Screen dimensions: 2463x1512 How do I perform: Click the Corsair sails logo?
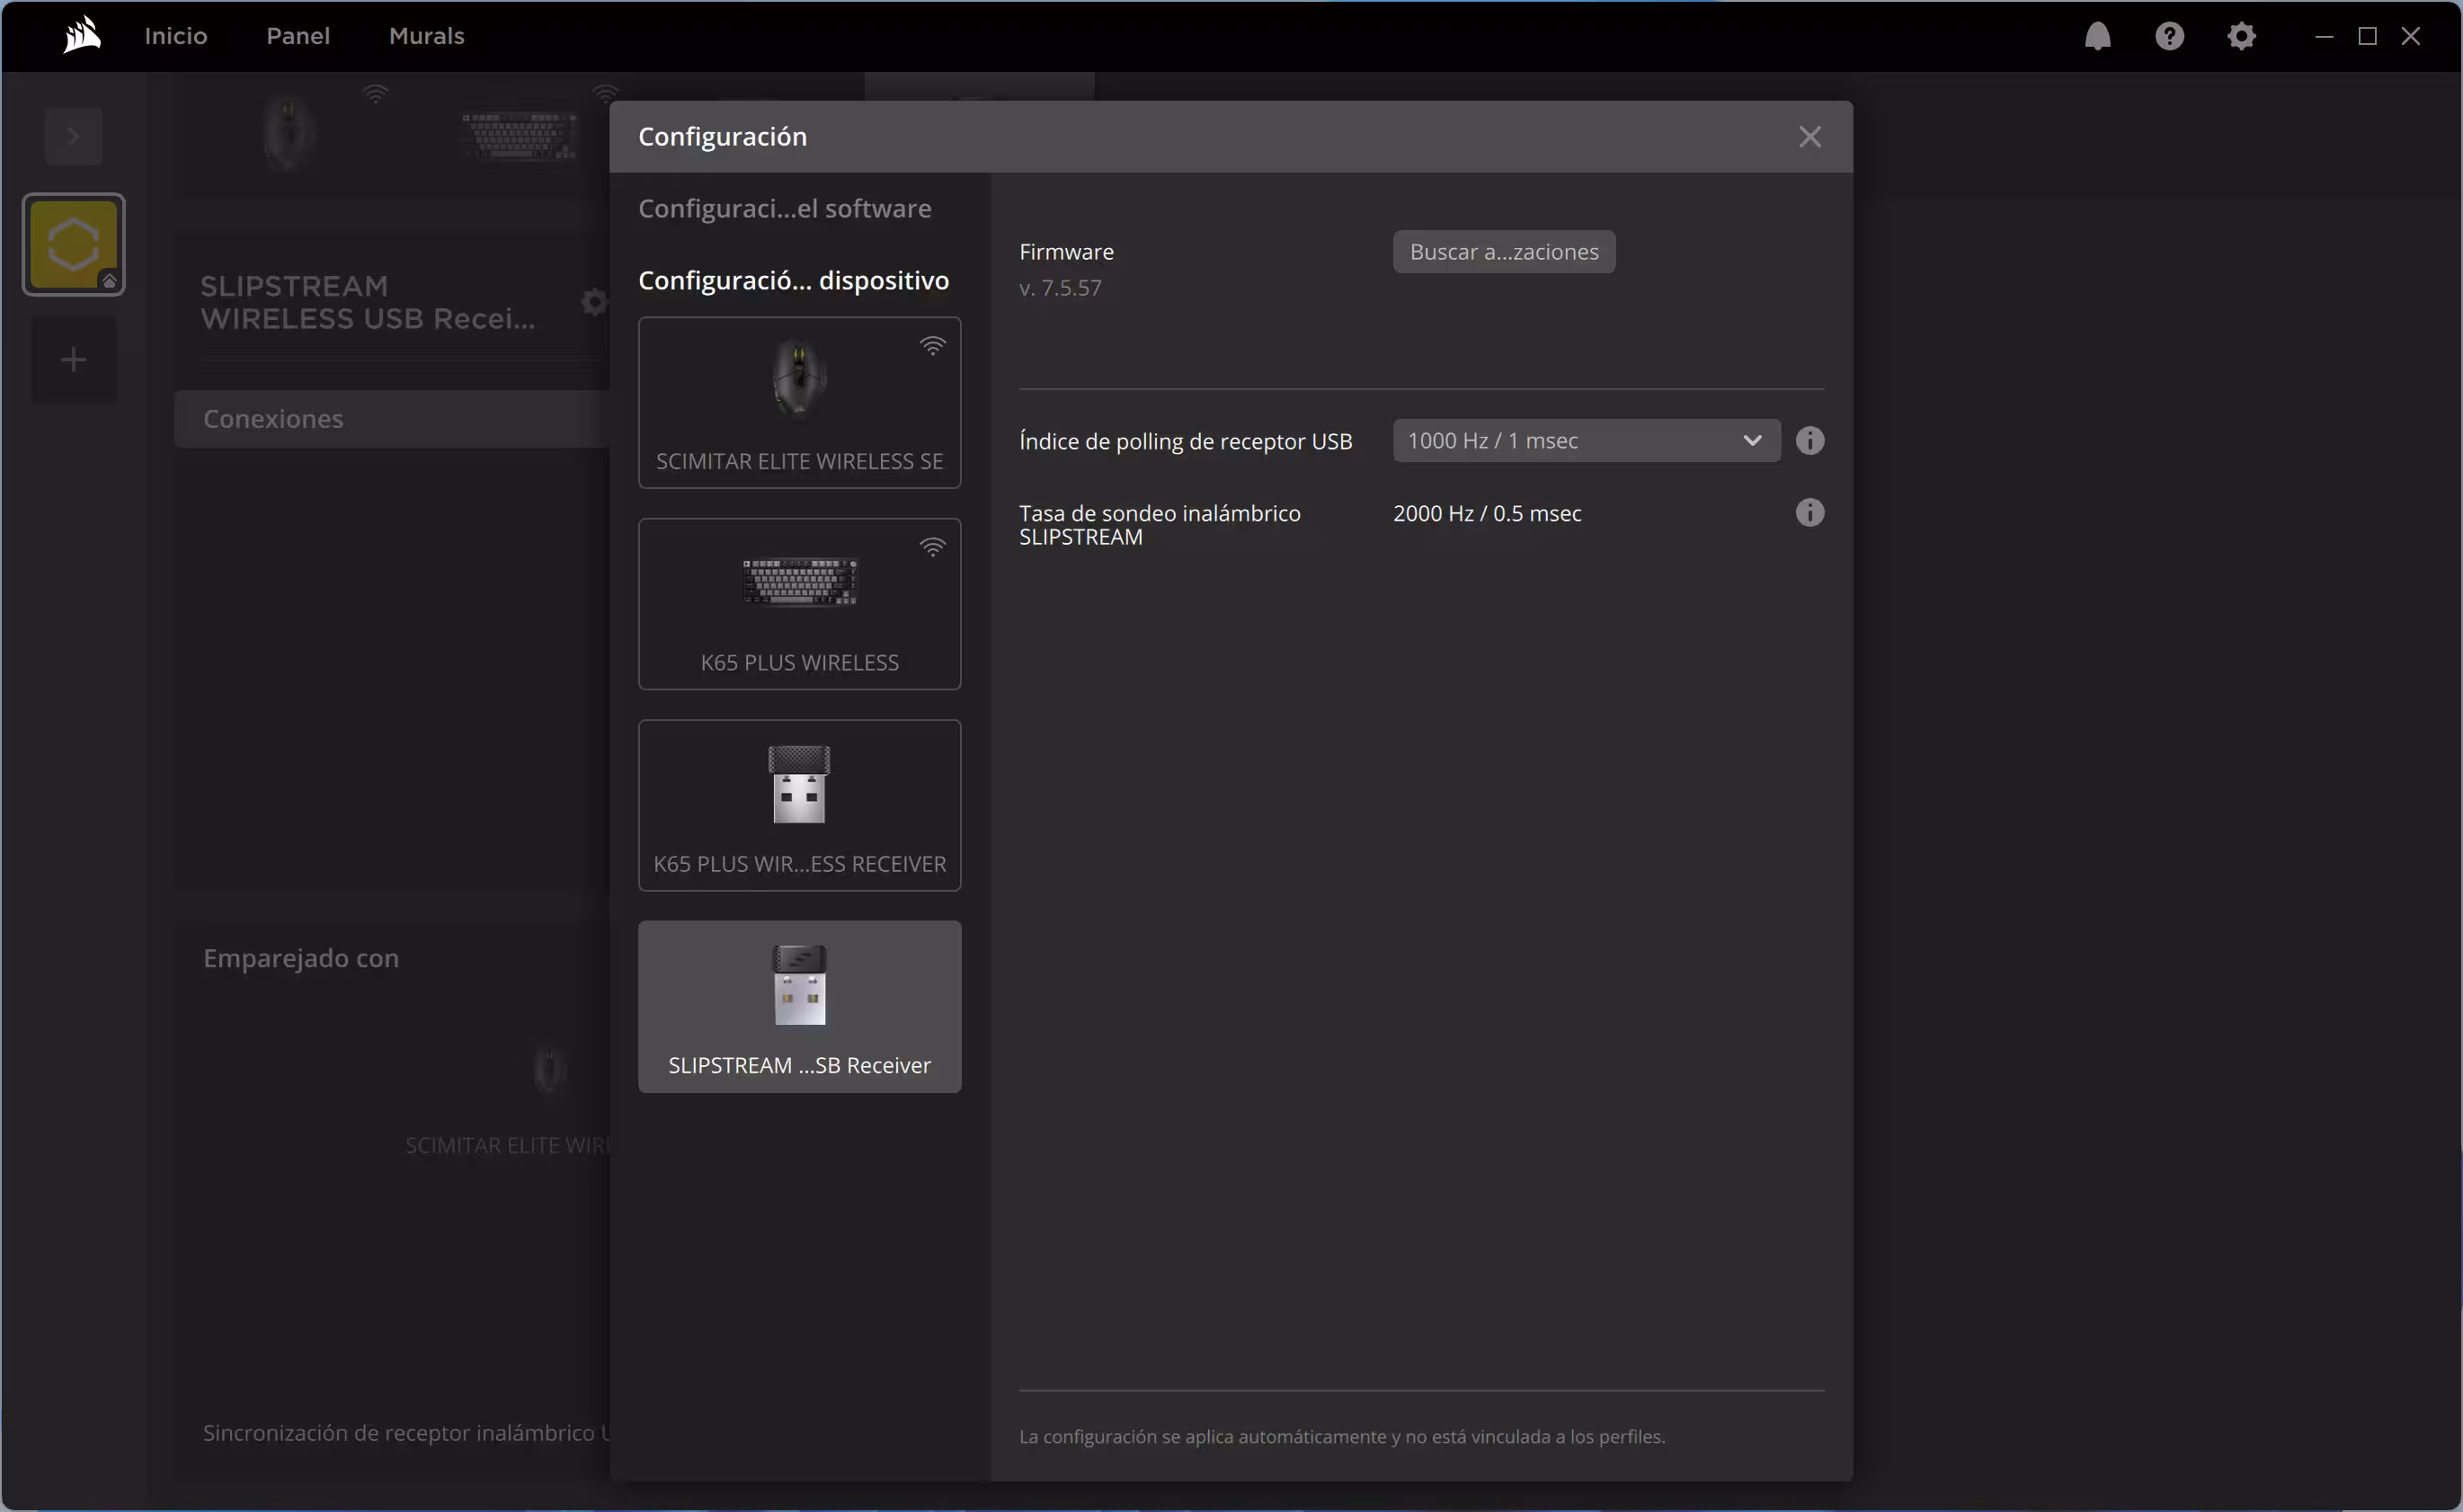[x=82, y=35]
